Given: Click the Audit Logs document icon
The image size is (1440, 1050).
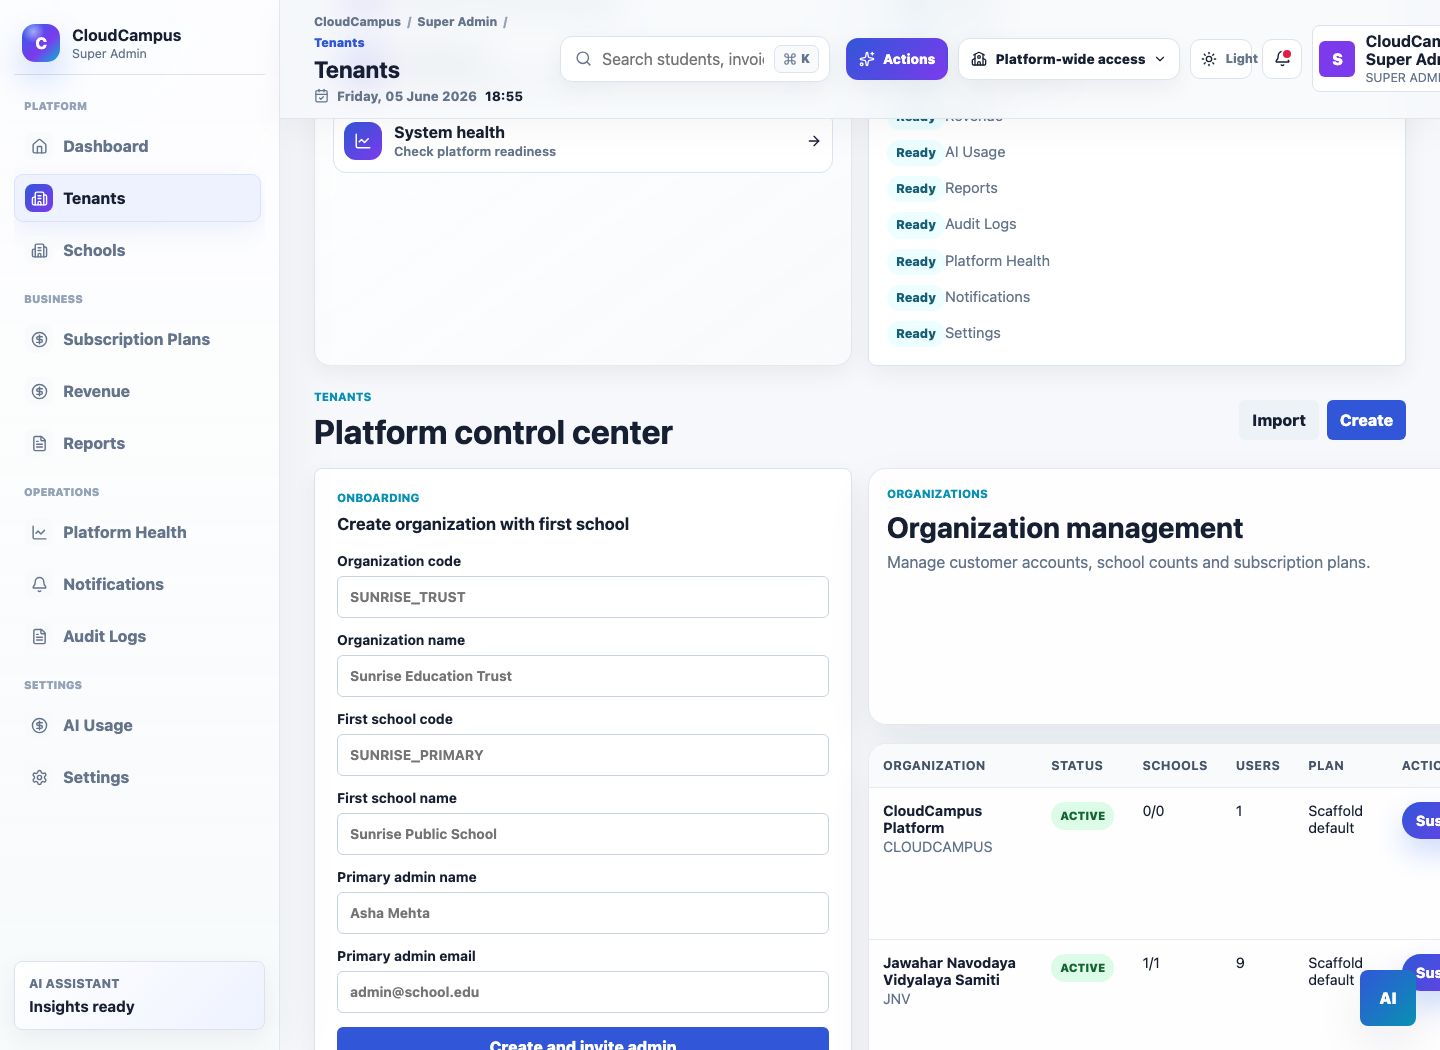Looking at the screenshot, I should [x=40, y=636].
